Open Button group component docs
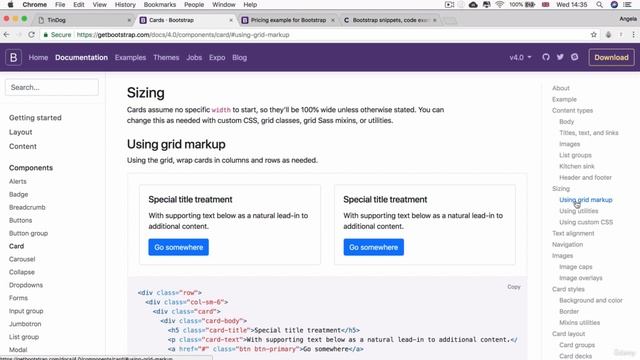This screenshot has width=640, height=360. click(28, 233)
